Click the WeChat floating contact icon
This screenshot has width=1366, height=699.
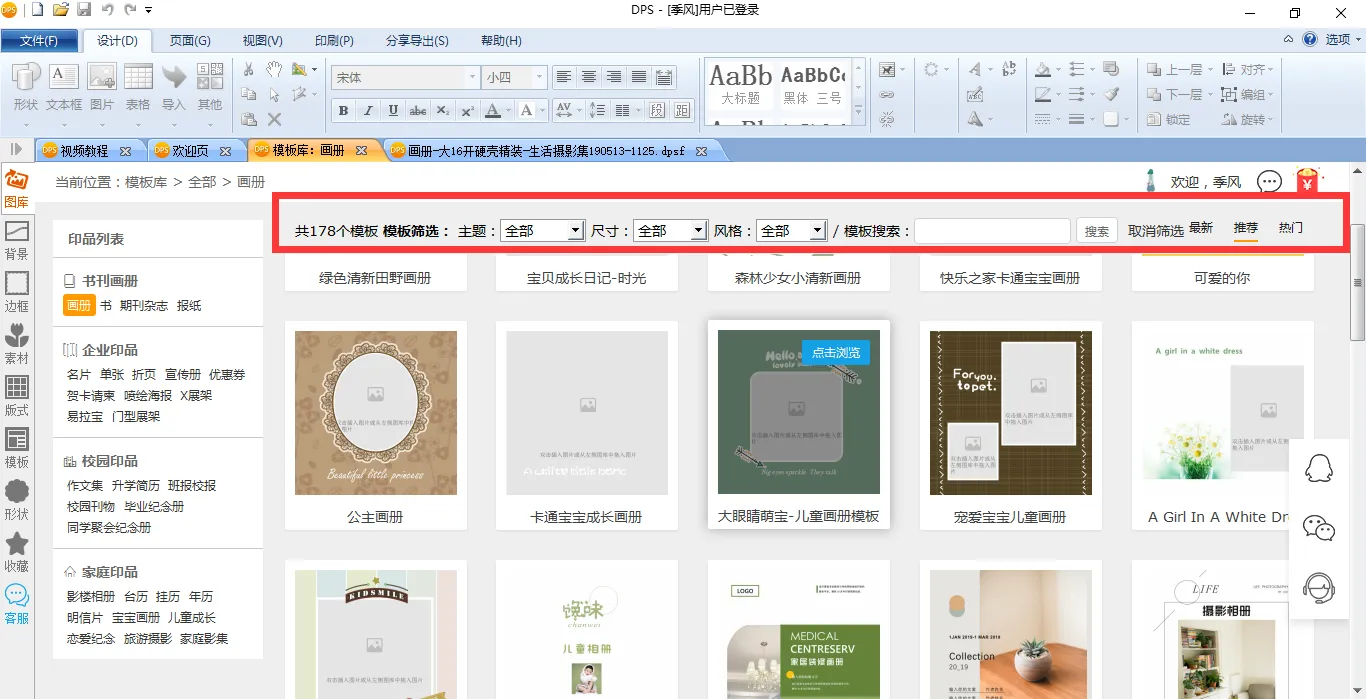pyautogui.click(x=1319, y=527)
